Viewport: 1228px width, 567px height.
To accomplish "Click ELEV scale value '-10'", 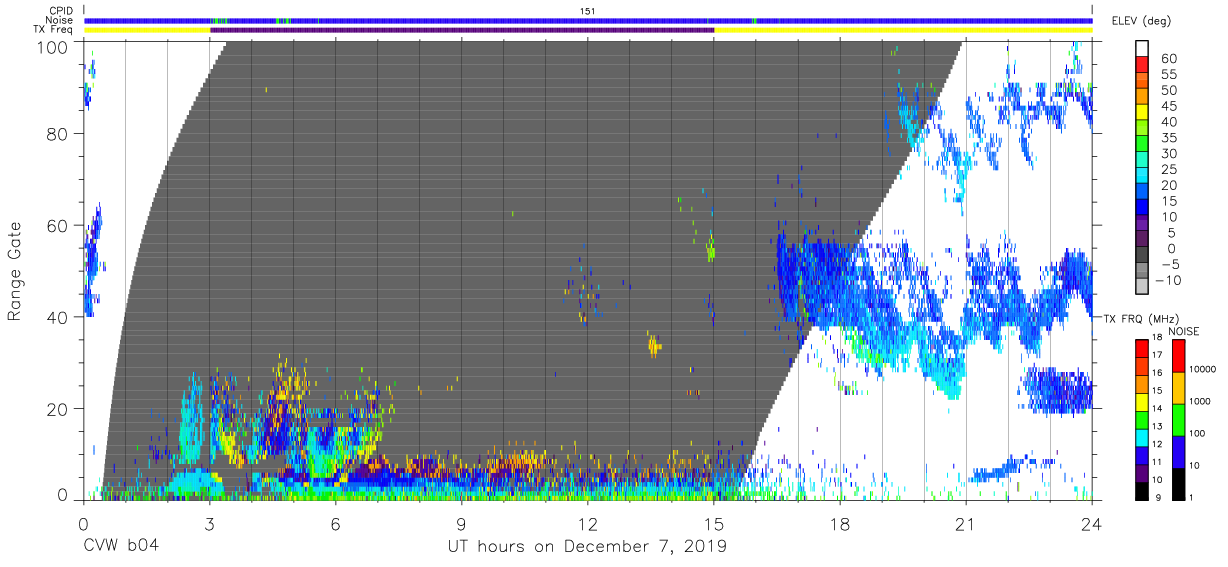I will [1167, 281].
